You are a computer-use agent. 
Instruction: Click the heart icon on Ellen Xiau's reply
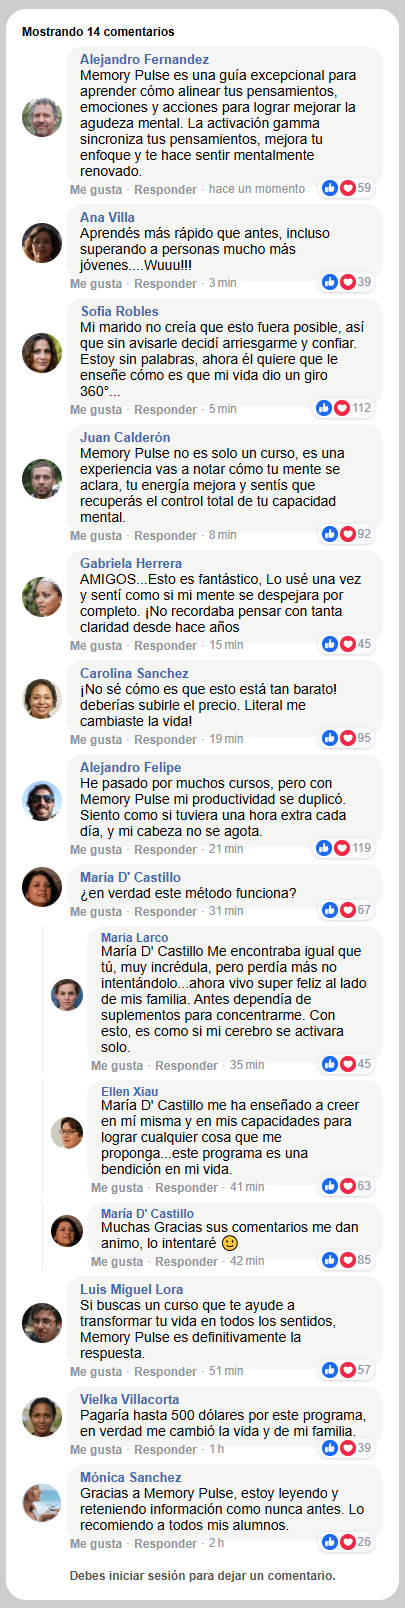point(348,1186)
